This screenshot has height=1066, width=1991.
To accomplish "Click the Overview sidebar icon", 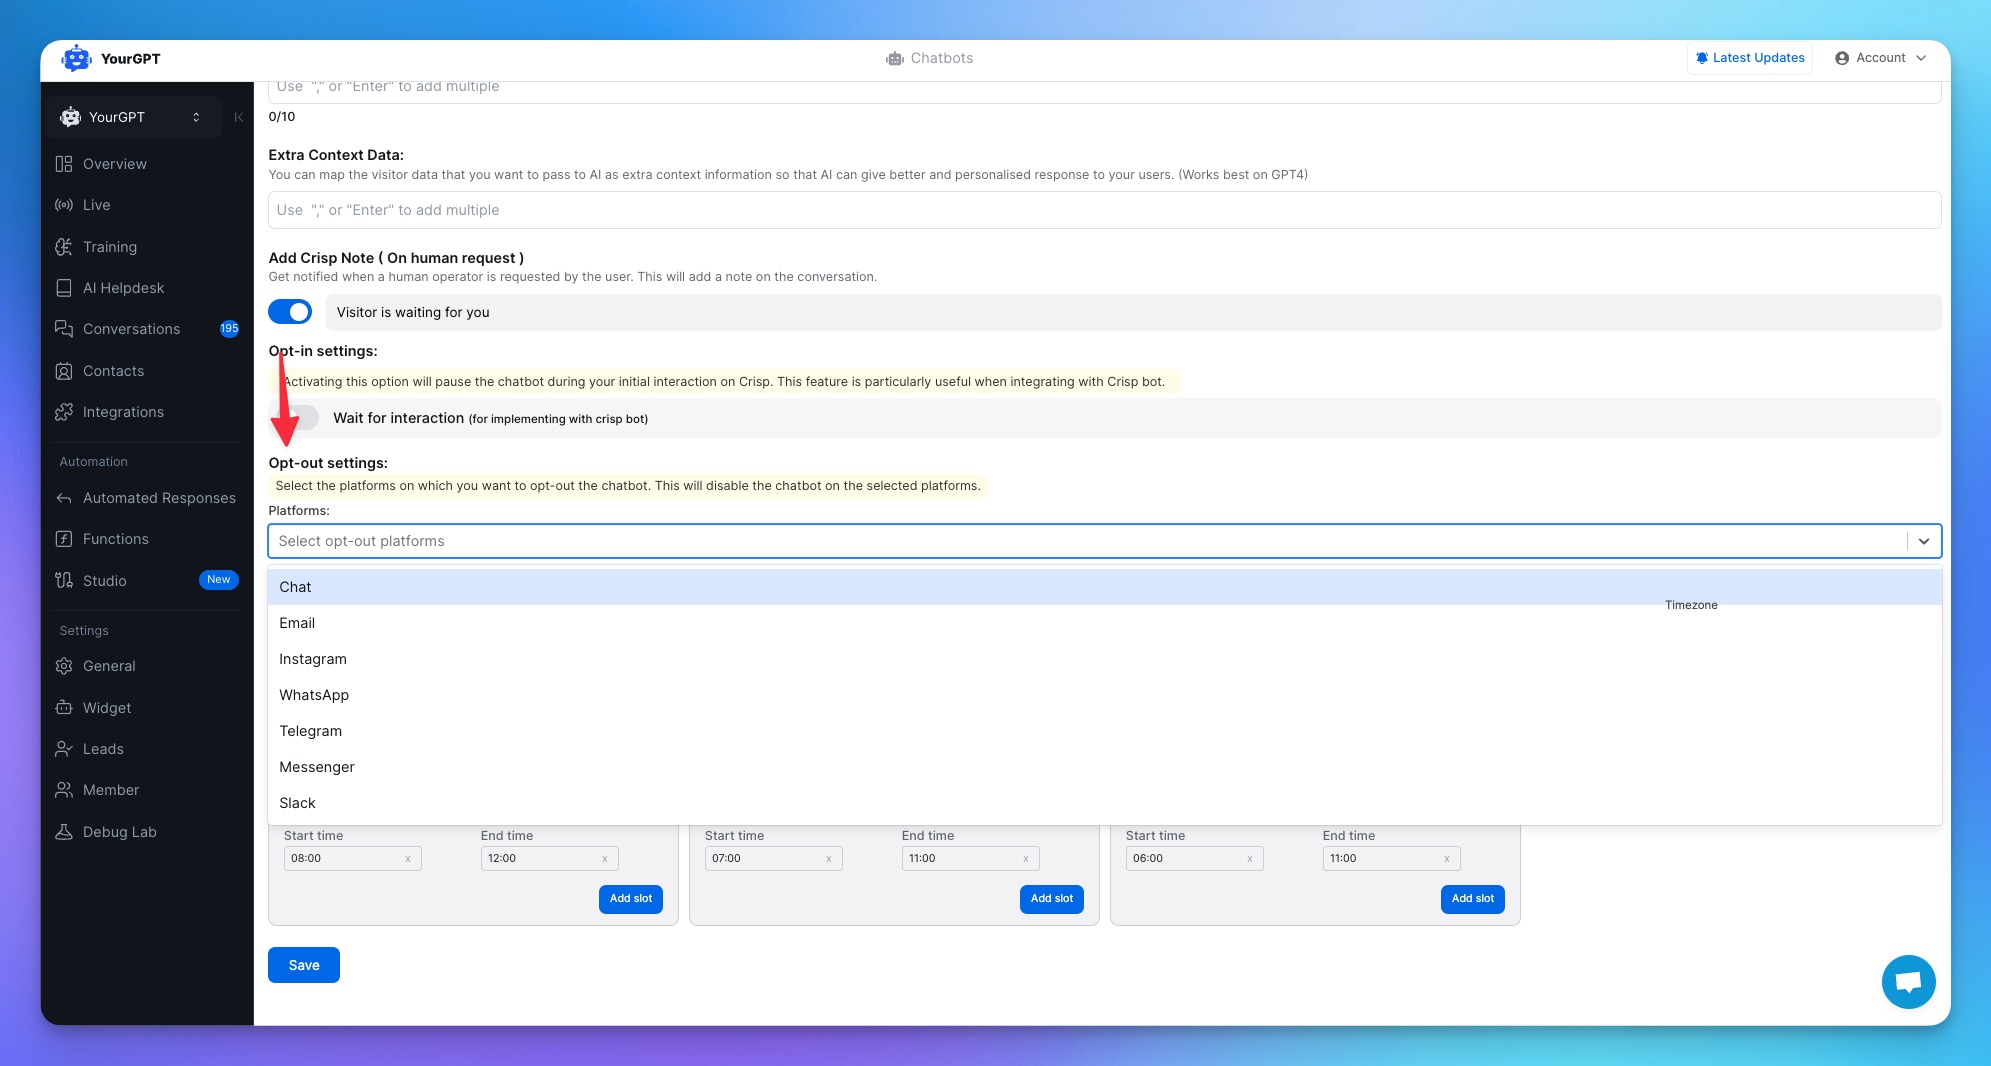I will coord(64,164).
